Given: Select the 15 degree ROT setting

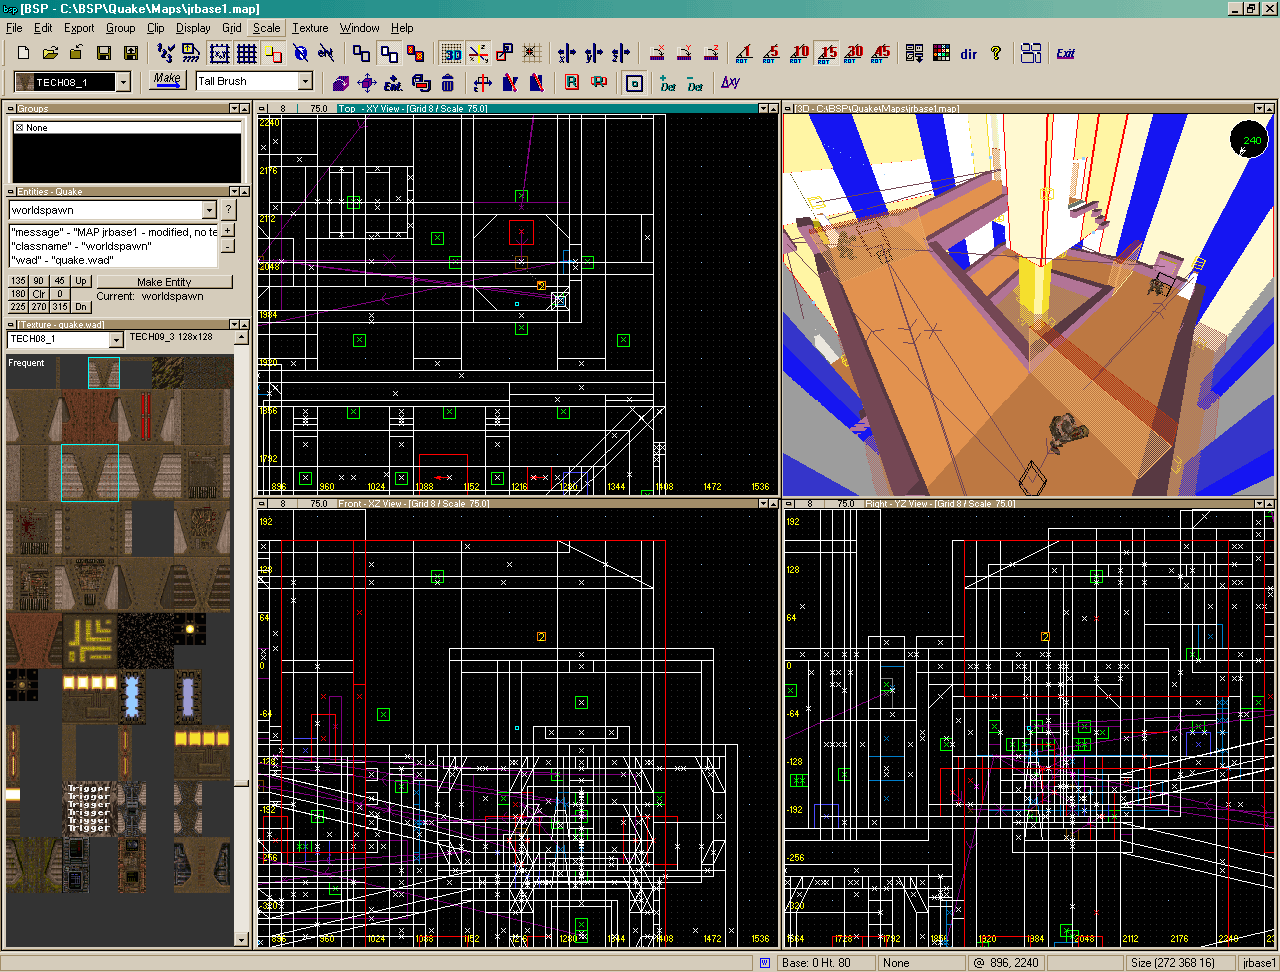Looking at the screenshot, I should [827, 53].
